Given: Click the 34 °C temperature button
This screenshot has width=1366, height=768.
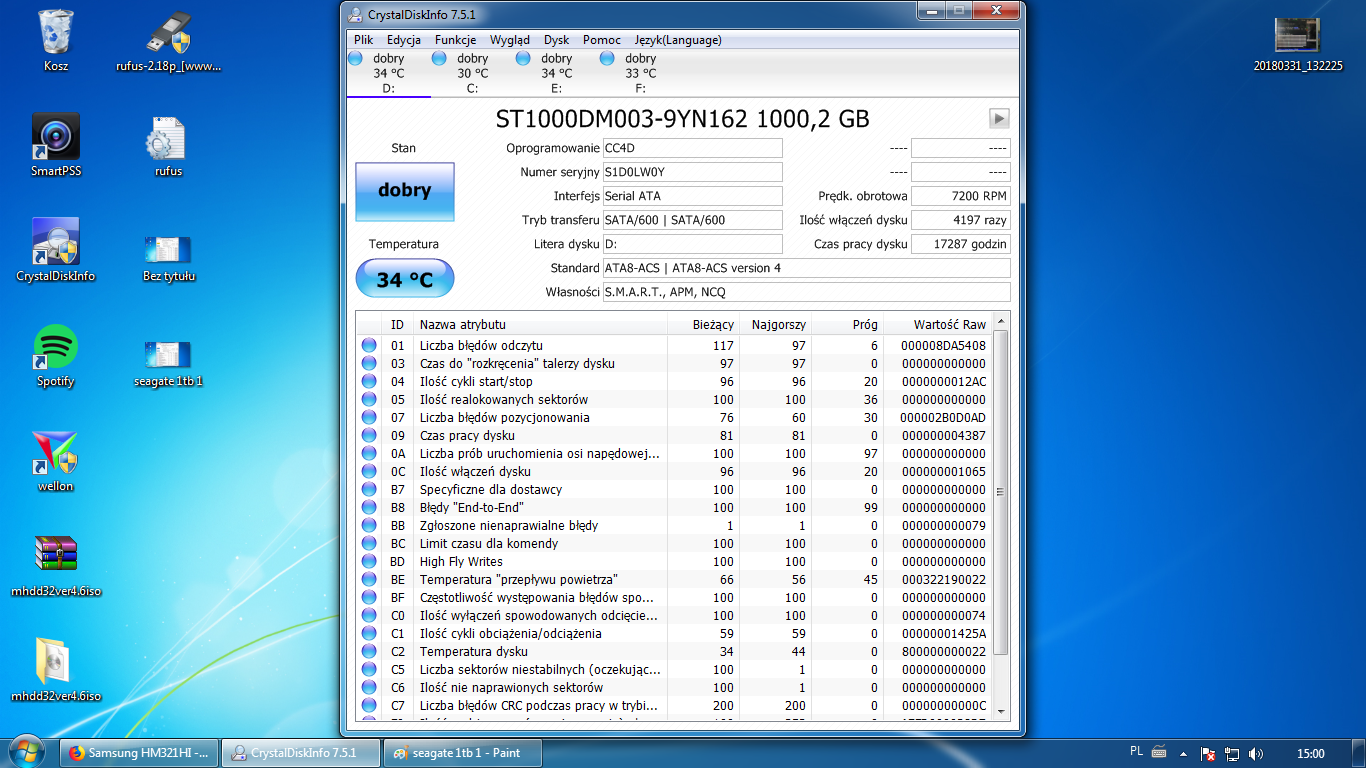Looking at the screenshot, I should (405, 279).
